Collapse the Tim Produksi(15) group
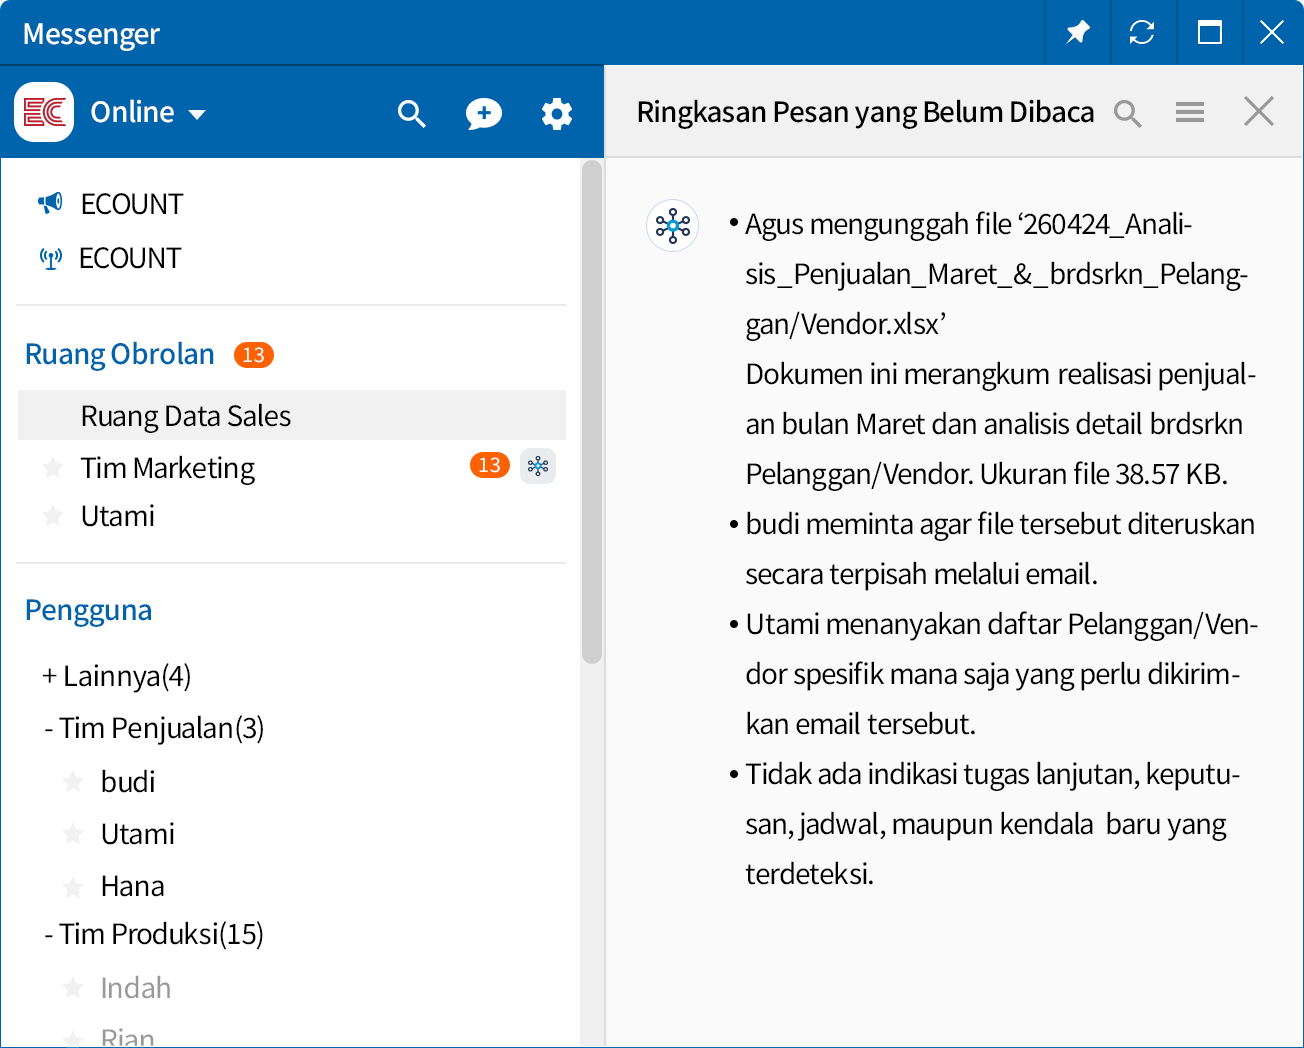Image resolution: width=1304 pixels, height=1048 pixels. [154, 934]
